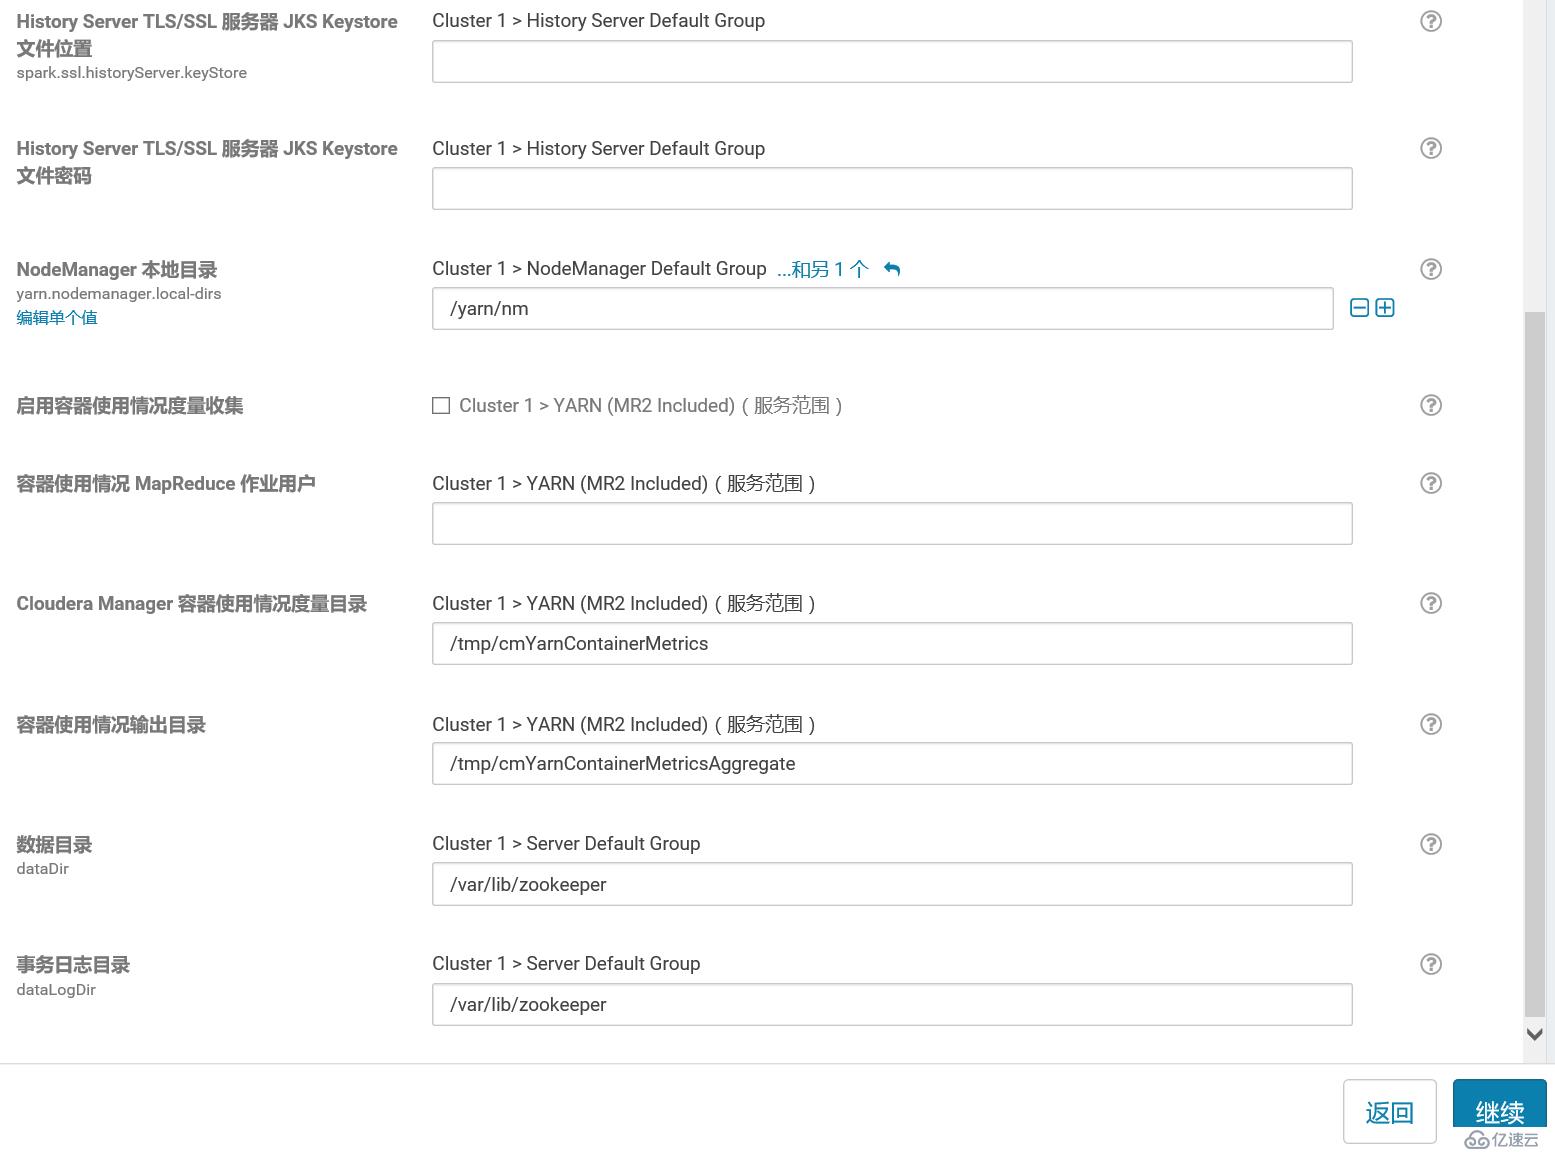
Task: Focus the MapReduce job user input field
Action: point(892,524)
